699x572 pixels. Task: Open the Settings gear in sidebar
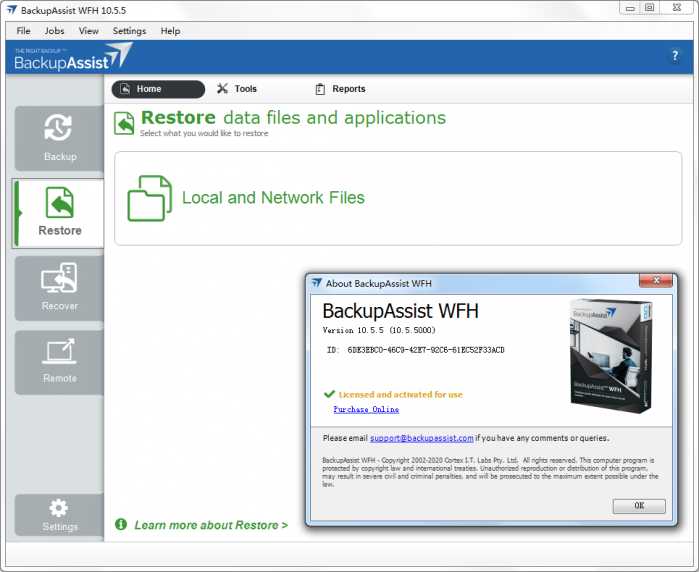click(x=59, y=514)
